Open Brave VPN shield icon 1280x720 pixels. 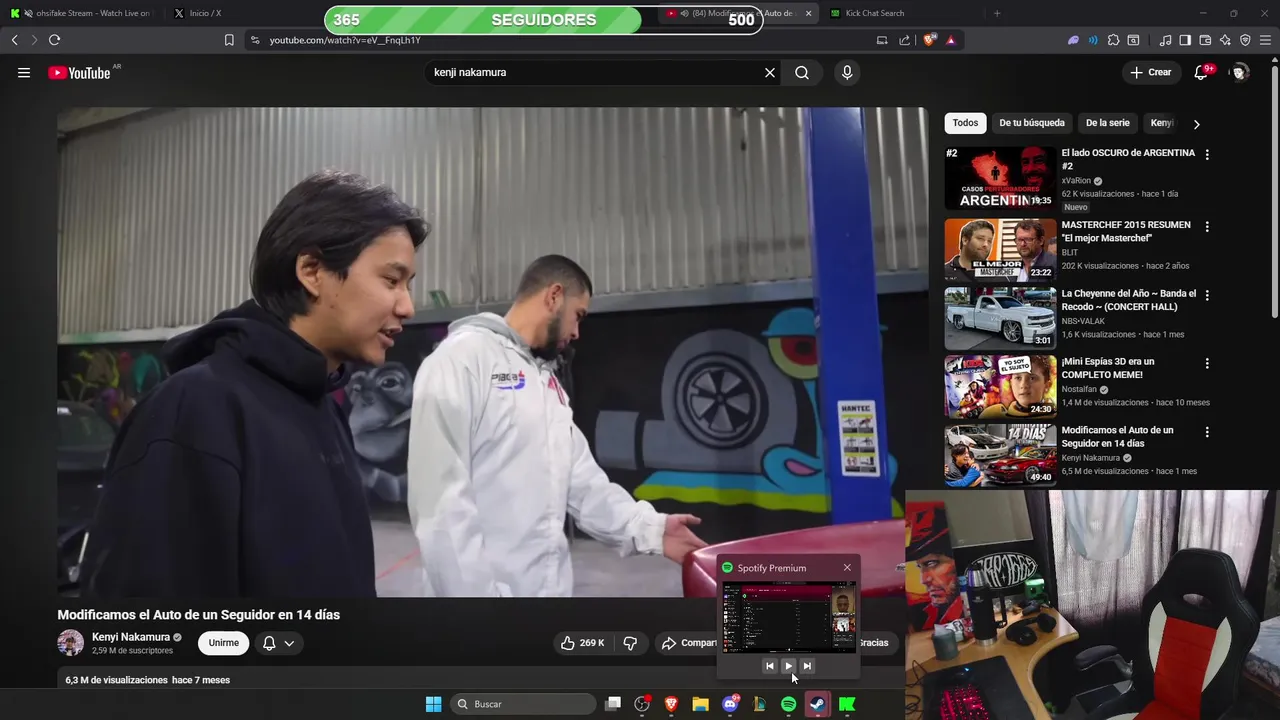pos(1245,40)
